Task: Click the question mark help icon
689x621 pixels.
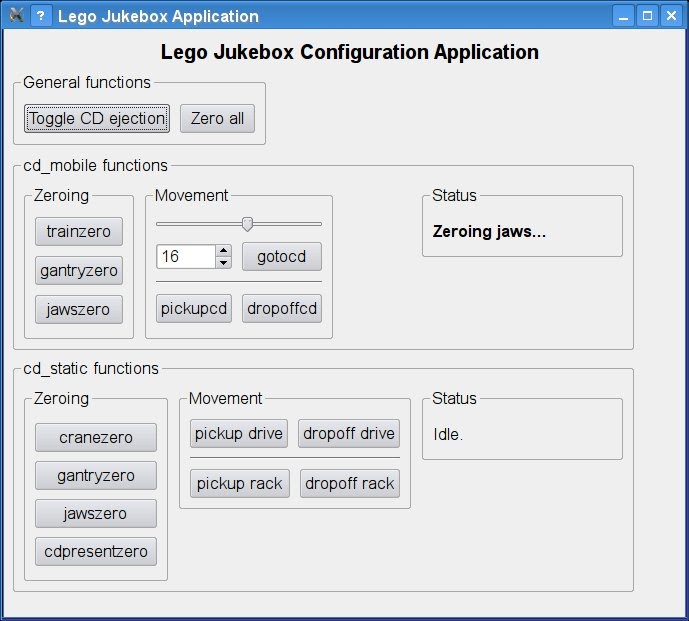Action: (x=40, y=16)
